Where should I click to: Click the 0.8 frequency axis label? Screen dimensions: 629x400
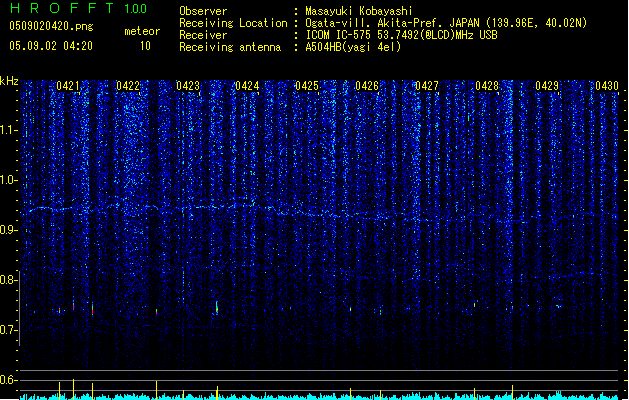(9, 280)
